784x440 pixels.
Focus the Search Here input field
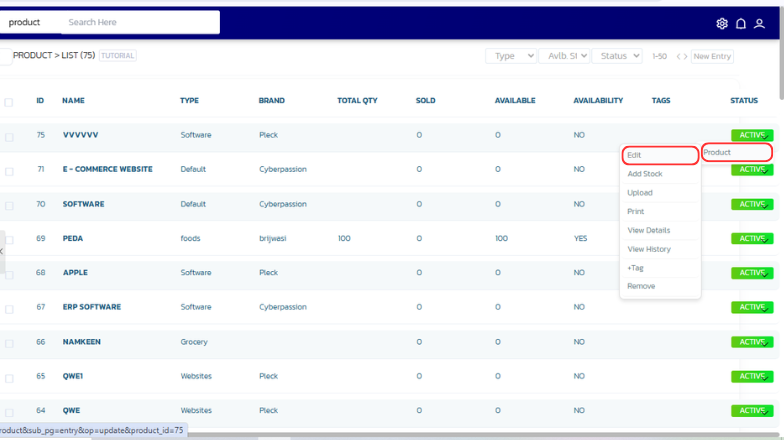click(140, 22)
